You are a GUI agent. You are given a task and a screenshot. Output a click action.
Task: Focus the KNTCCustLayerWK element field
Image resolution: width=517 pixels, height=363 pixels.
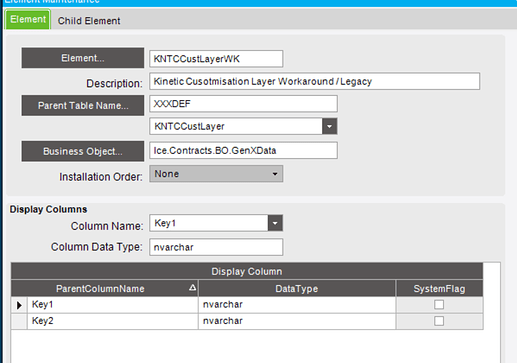216,59
